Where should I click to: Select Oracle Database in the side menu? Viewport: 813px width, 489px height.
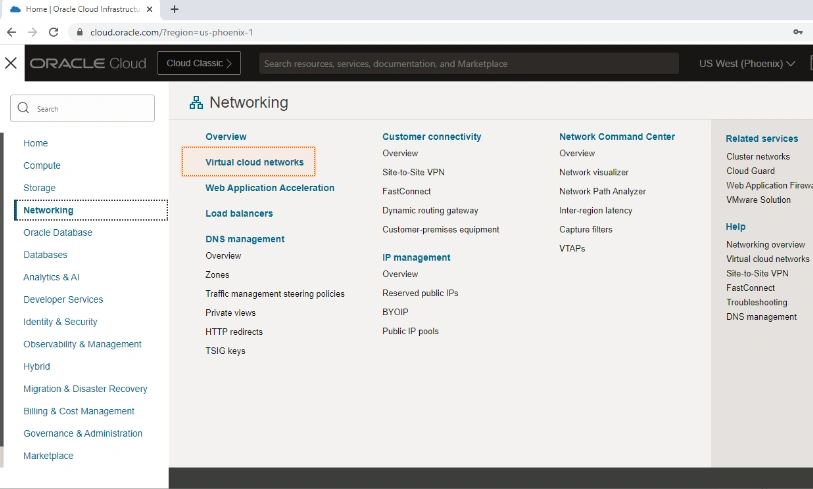[58, 232]
